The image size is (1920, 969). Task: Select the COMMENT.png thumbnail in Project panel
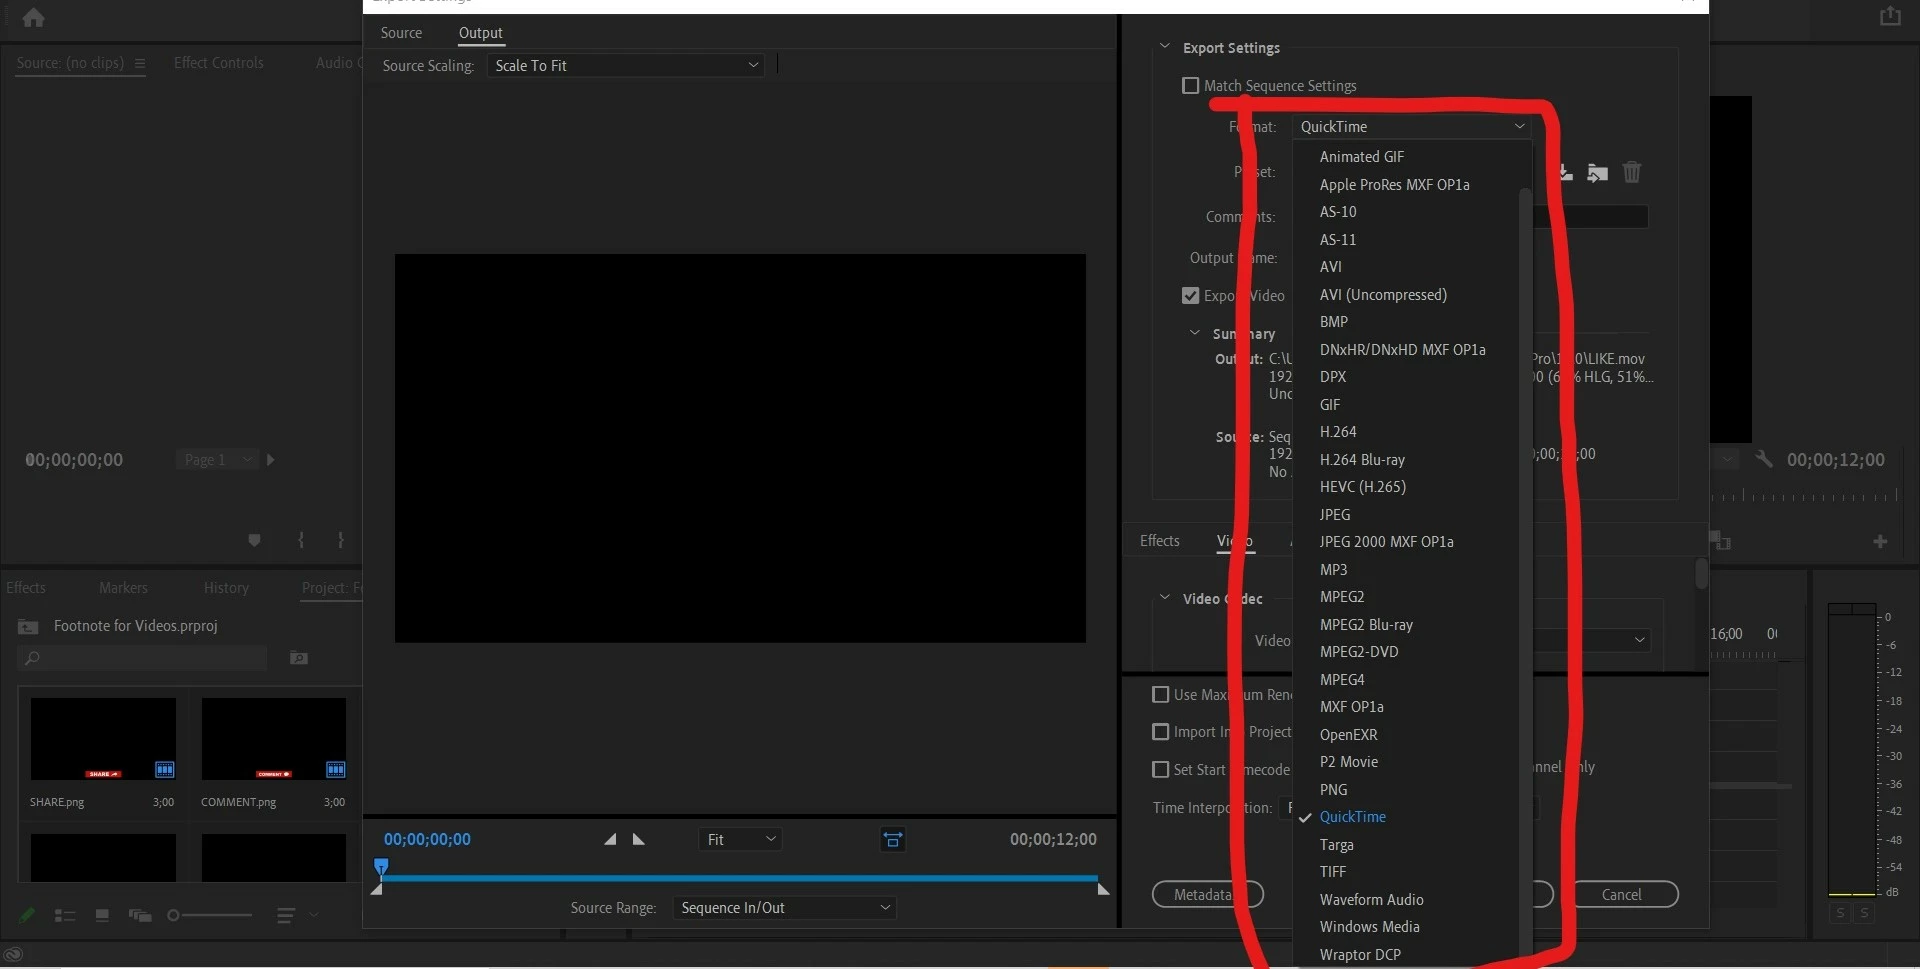274,739
